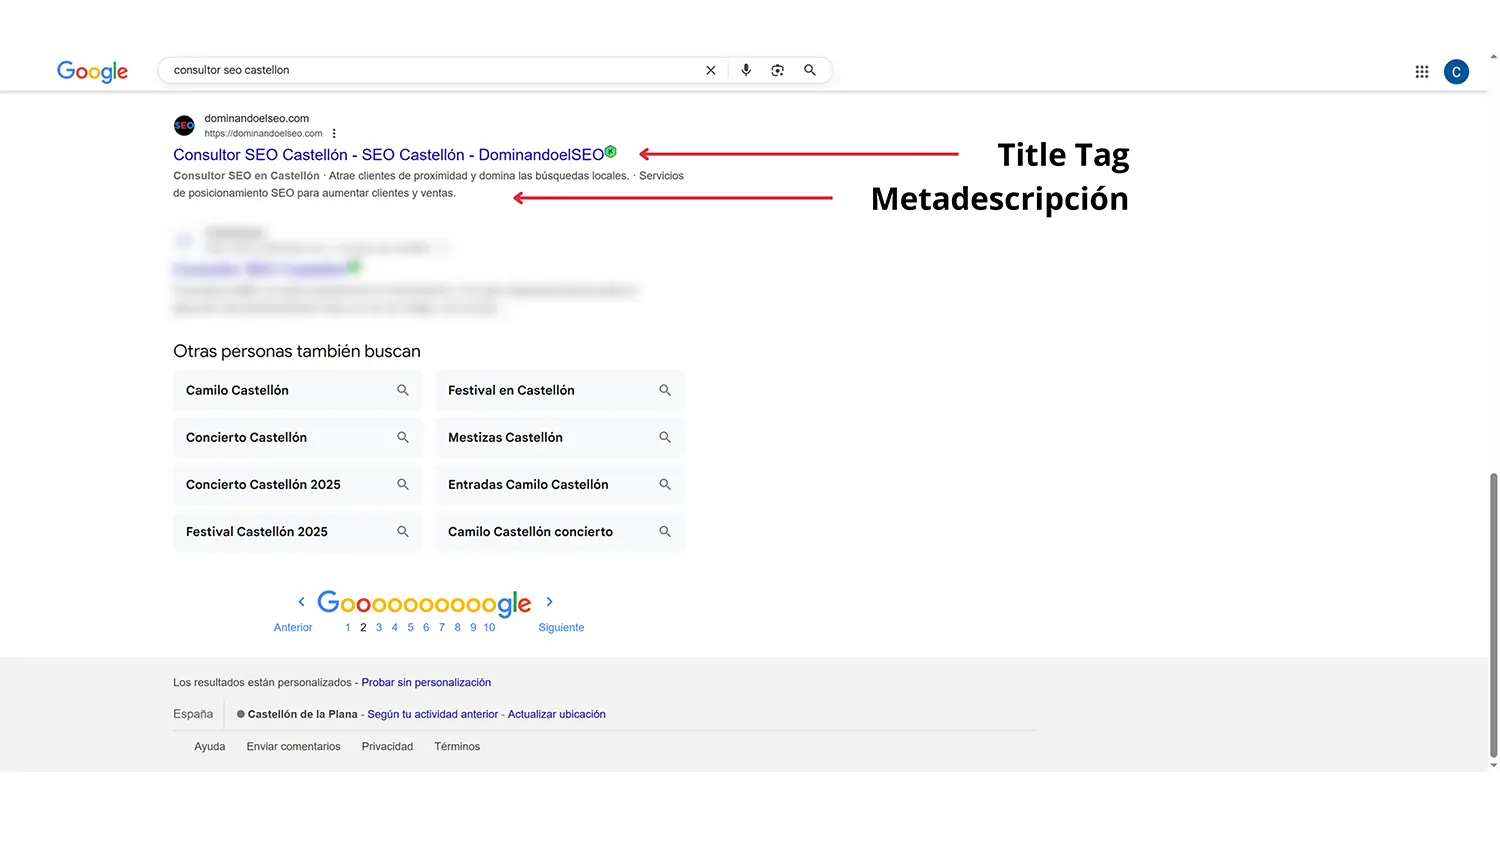The width and height of the screenshot is (1500, 844).
Task: Click "Probar sin personalización"
Action: [x=426, y=682]
